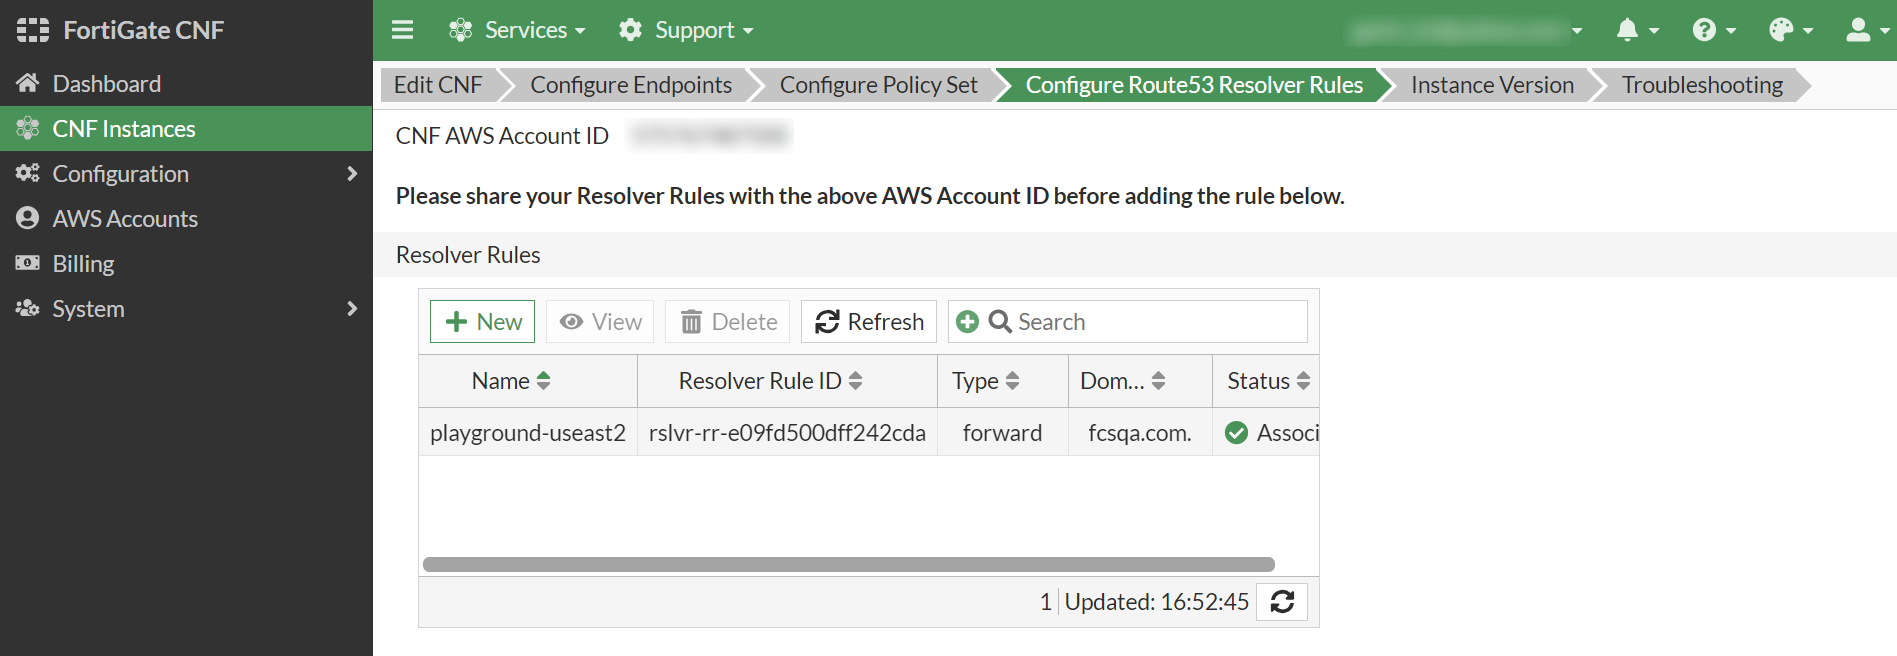Image resolution: width=1897 pixels, height=656 pixels.
Task: Open the help question mark menu
Action: click(x=1712, y=30)
